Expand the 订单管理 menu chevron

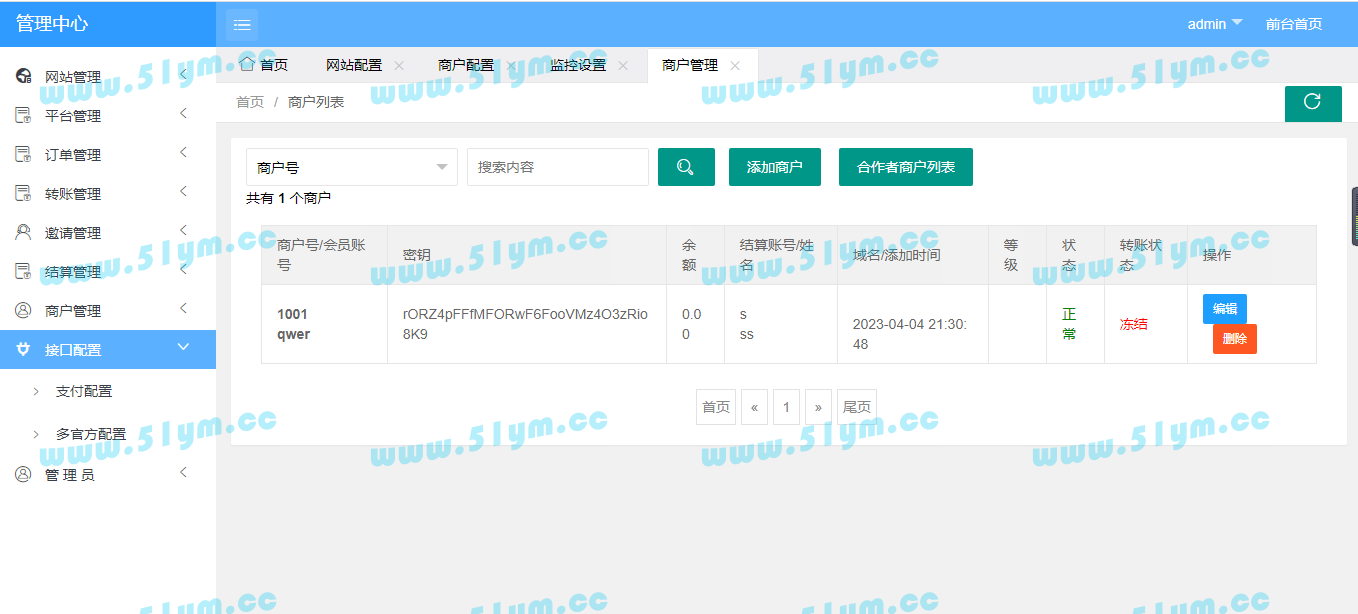[183, 152]
